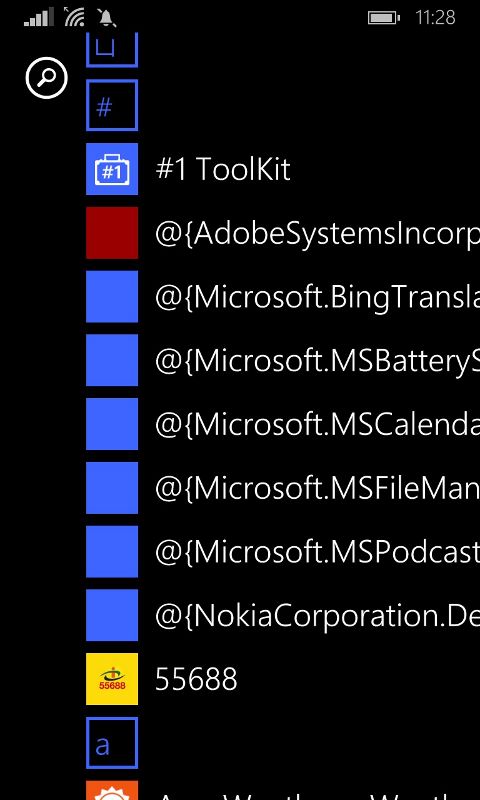
Task: Open @{Microsoft.MSFileMan entry label
Action: pos(317,488)
